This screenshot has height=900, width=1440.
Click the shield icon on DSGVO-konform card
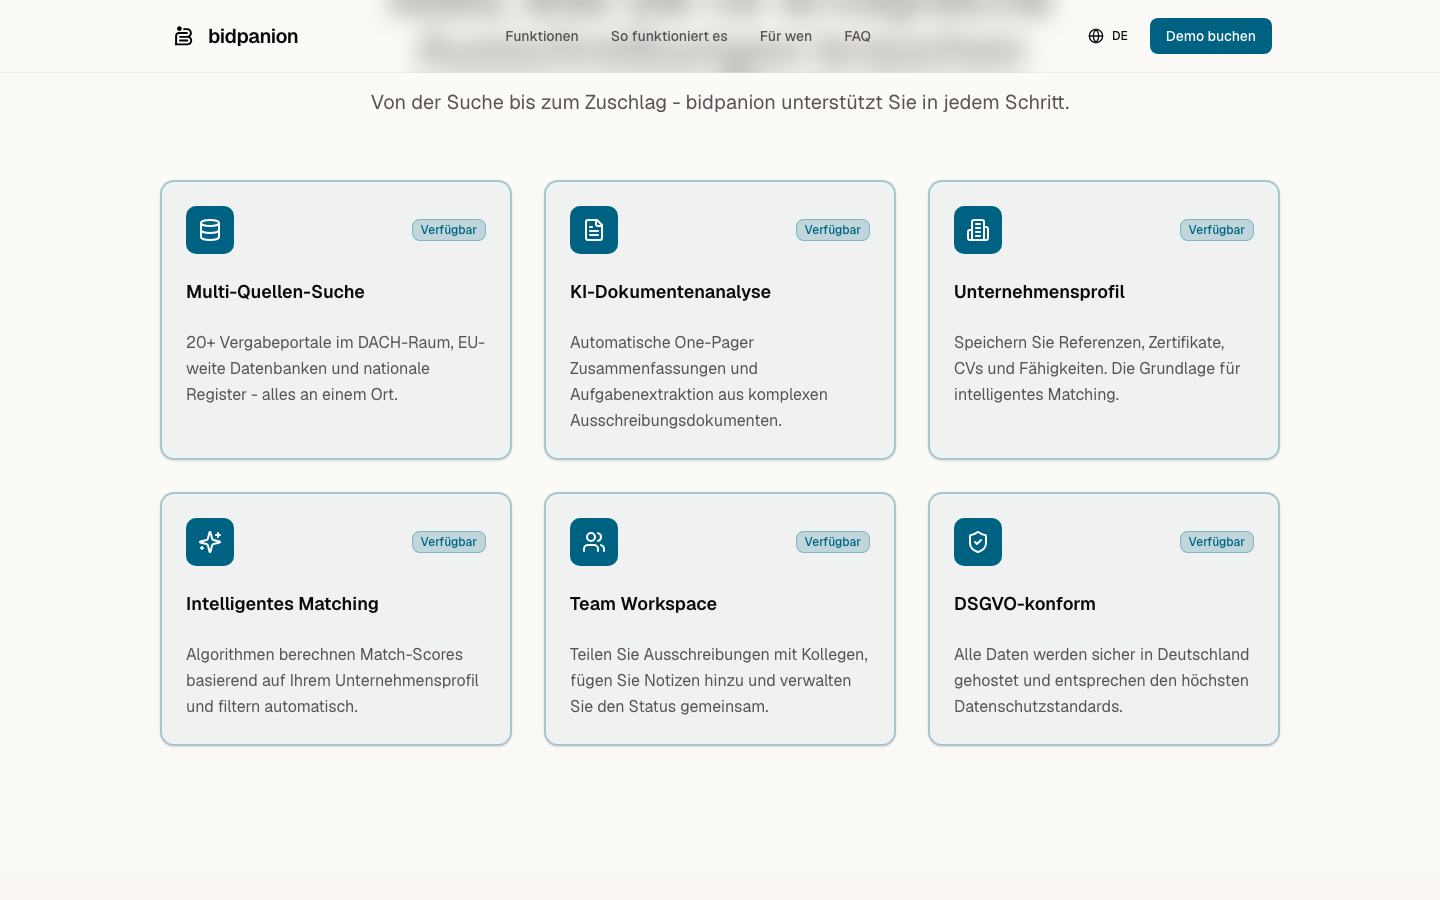coord(978,542)
